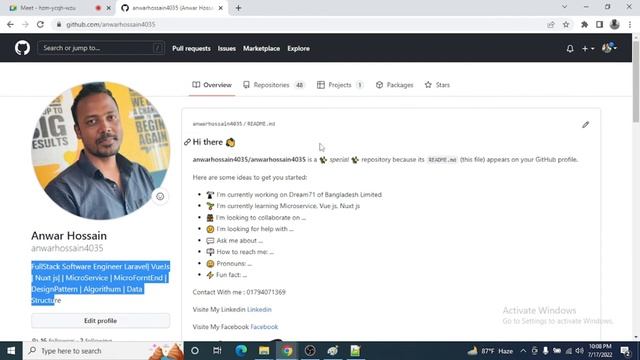640x360 pixels.
Task: Open the Windows Start menu
Action: click(x=11, y=351)
